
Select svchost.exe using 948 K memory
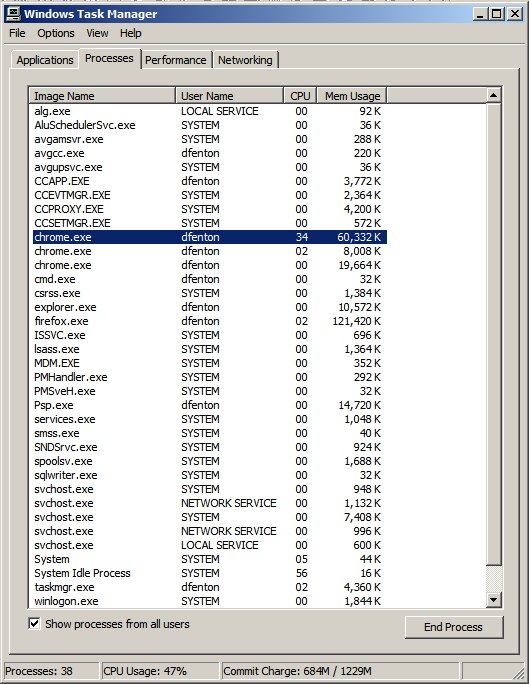pos(210,489)
